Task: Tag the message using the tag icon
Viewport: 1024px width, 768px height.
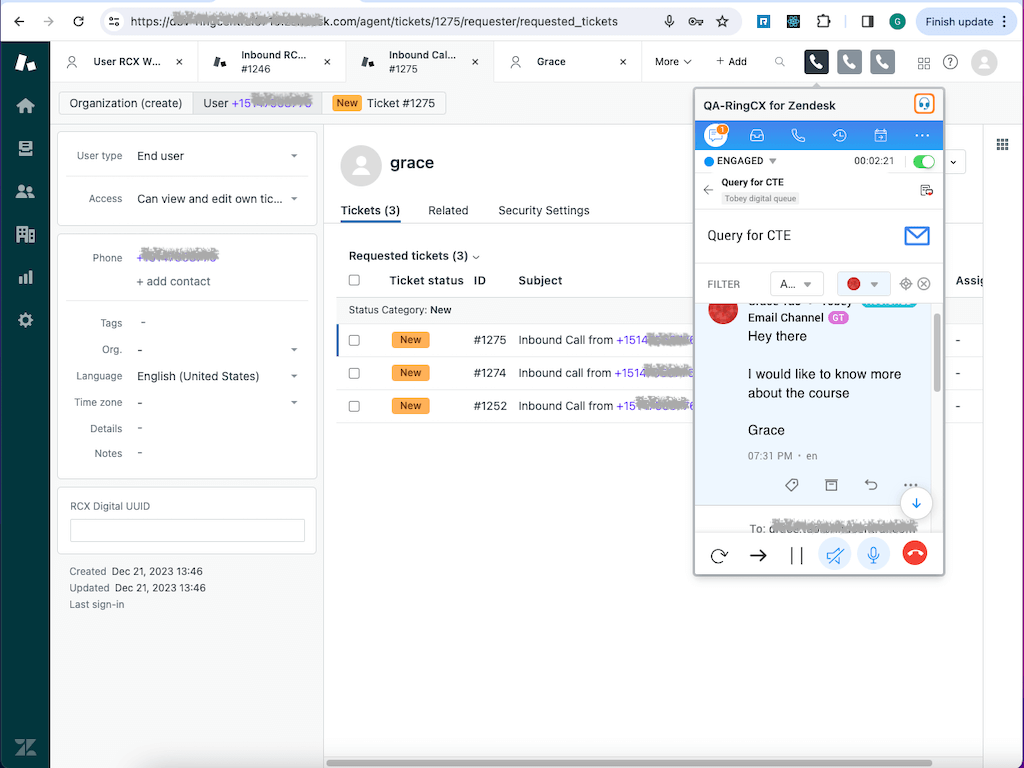Action: [791, 485]
